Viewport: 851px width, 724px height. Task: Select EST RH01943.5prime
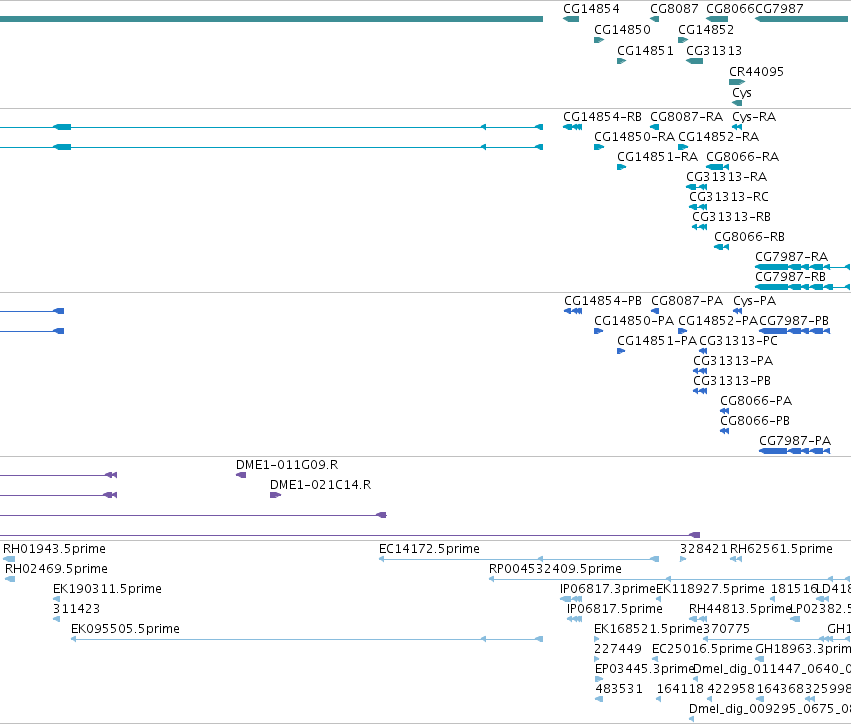(x=54, y=549)
